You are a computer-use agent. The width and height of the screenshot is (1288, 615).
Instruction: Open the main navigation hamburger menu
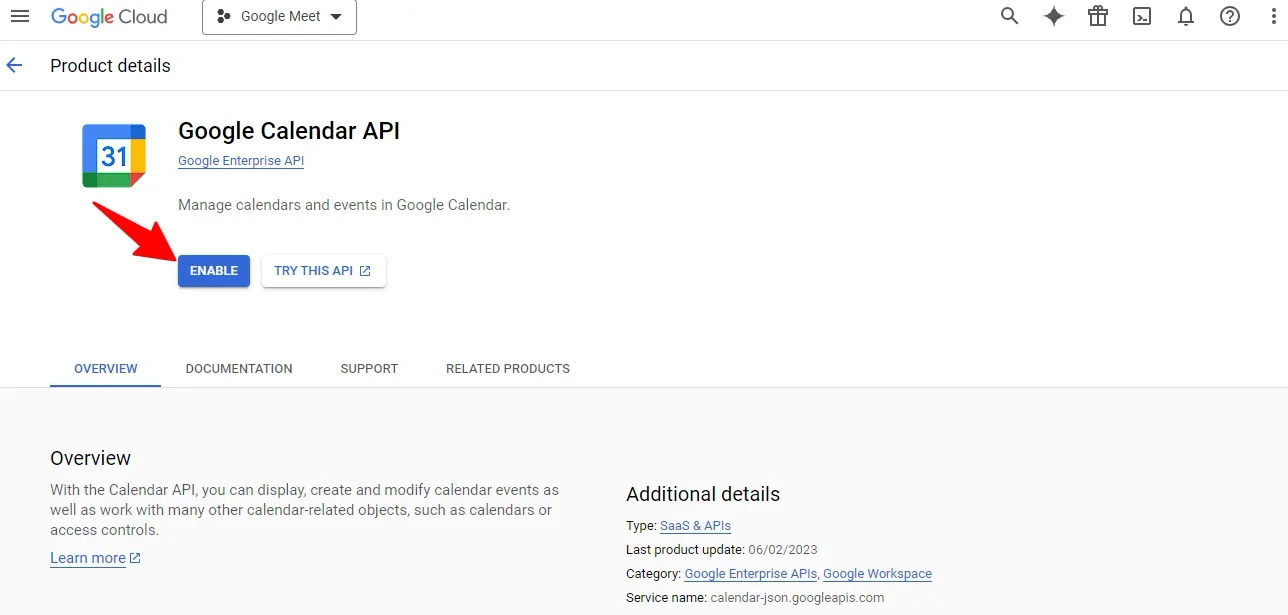[20, 16]
